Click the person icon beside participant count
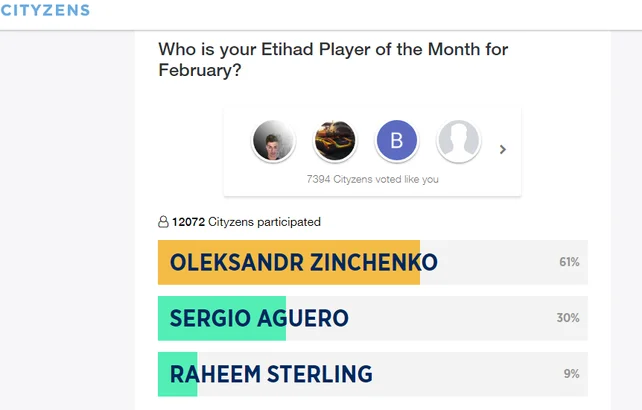642x410 pixels. pos(164,222)
